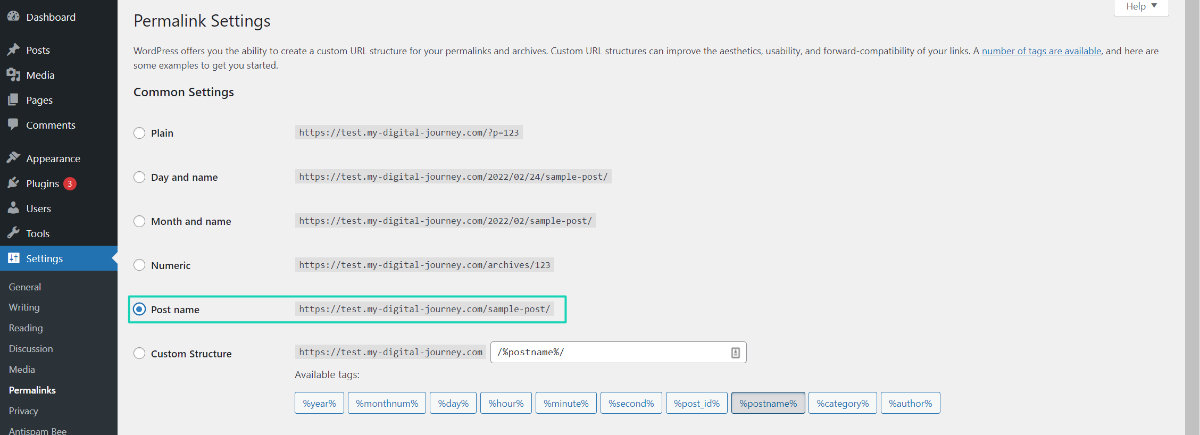Add the %hour% tag button
The image size is (1200, 435).
(506, 403)
